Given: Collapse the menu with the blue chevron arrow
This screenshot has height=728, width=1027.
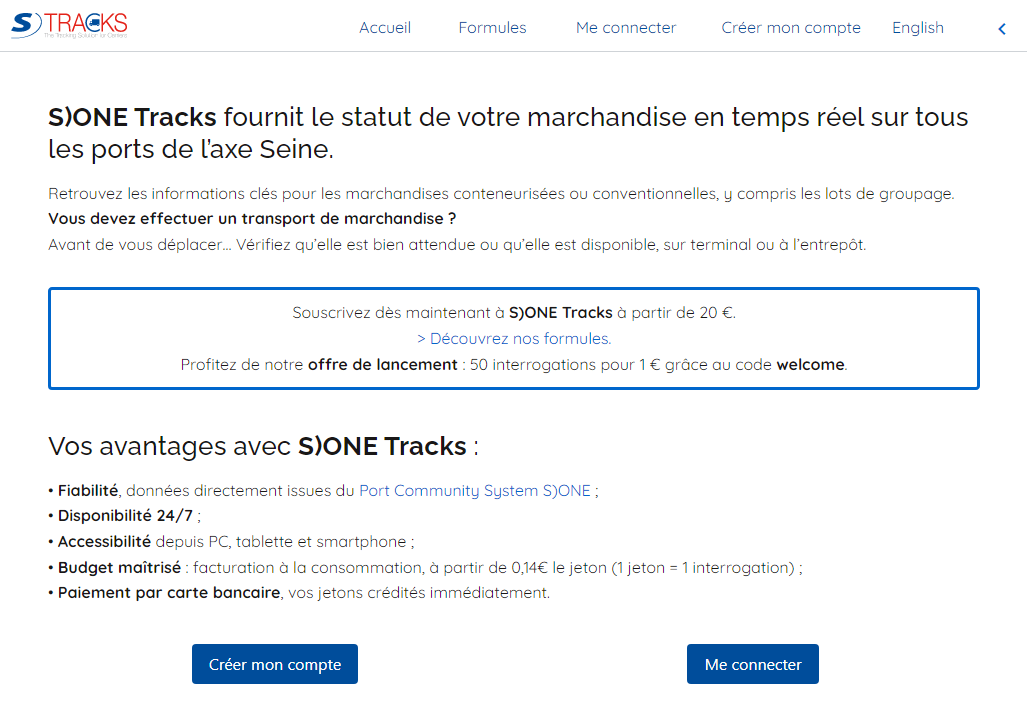Looking at the screenshot, I should pos(1002,29).
